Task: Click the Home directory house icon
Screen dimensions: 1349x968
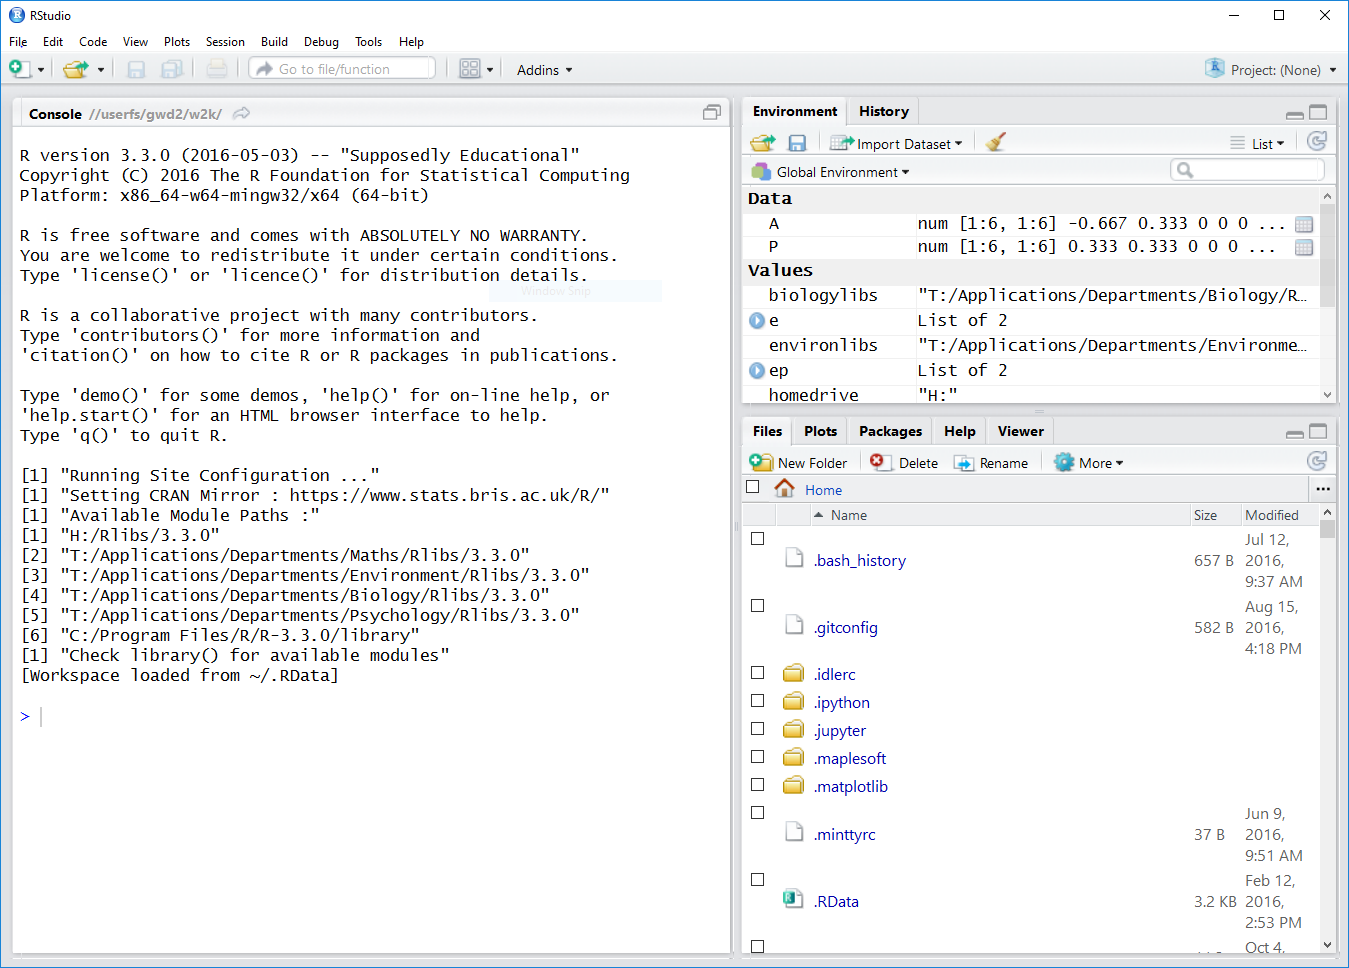Action: tap(785, 489)
